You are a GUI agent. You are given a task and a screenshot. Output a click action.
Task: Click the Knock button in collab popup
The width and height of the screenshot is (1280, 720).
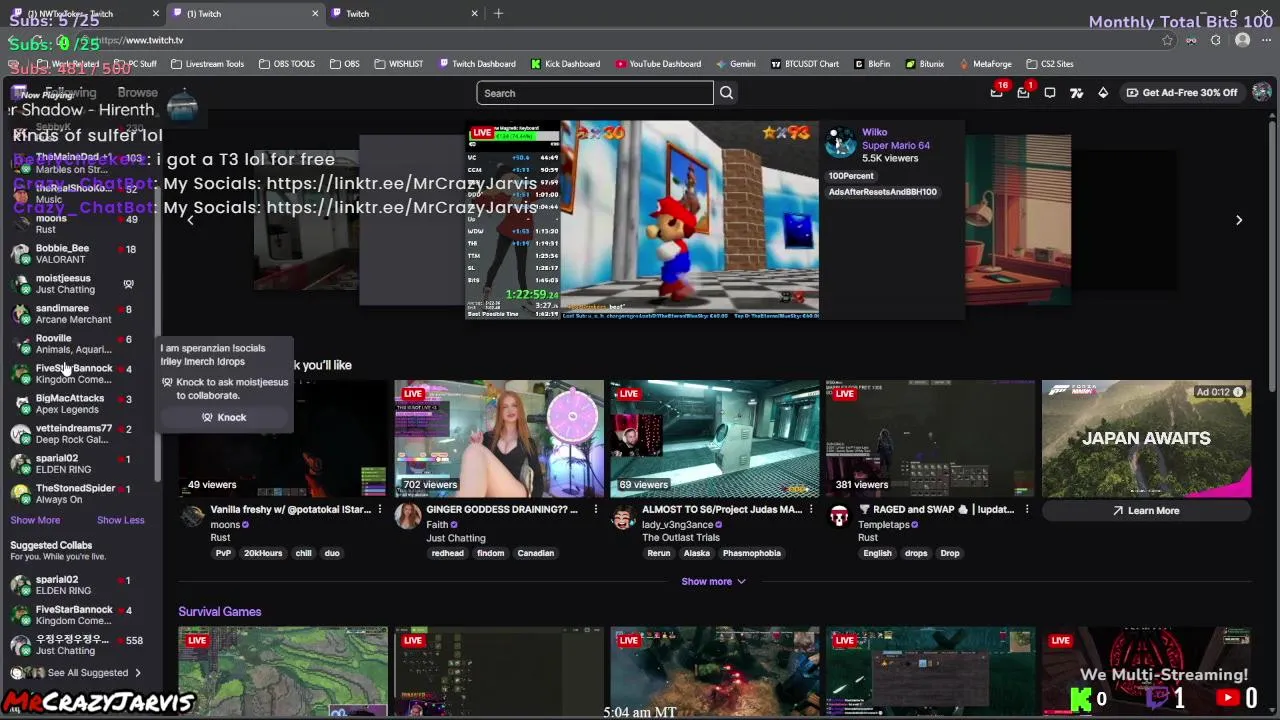pos(224,417)
